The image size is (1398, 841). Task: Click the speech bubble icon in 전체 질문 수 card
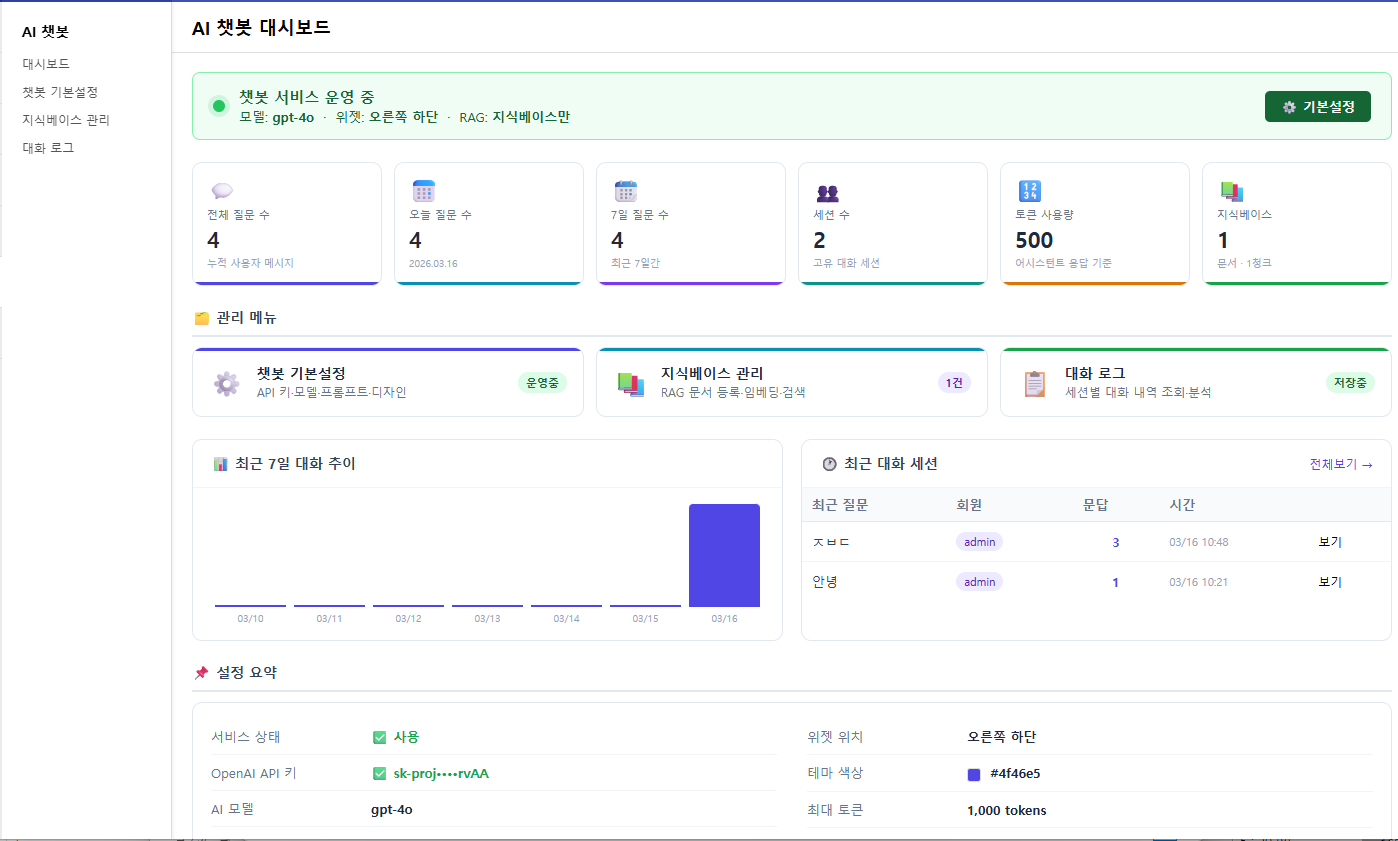(221, 191)
